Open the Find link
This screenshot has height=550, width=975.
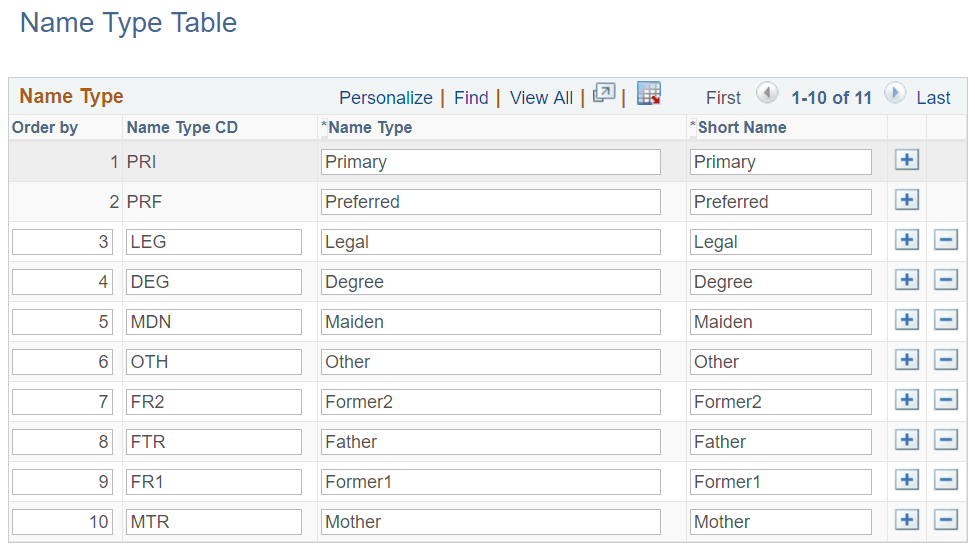[x=471, y=98]
